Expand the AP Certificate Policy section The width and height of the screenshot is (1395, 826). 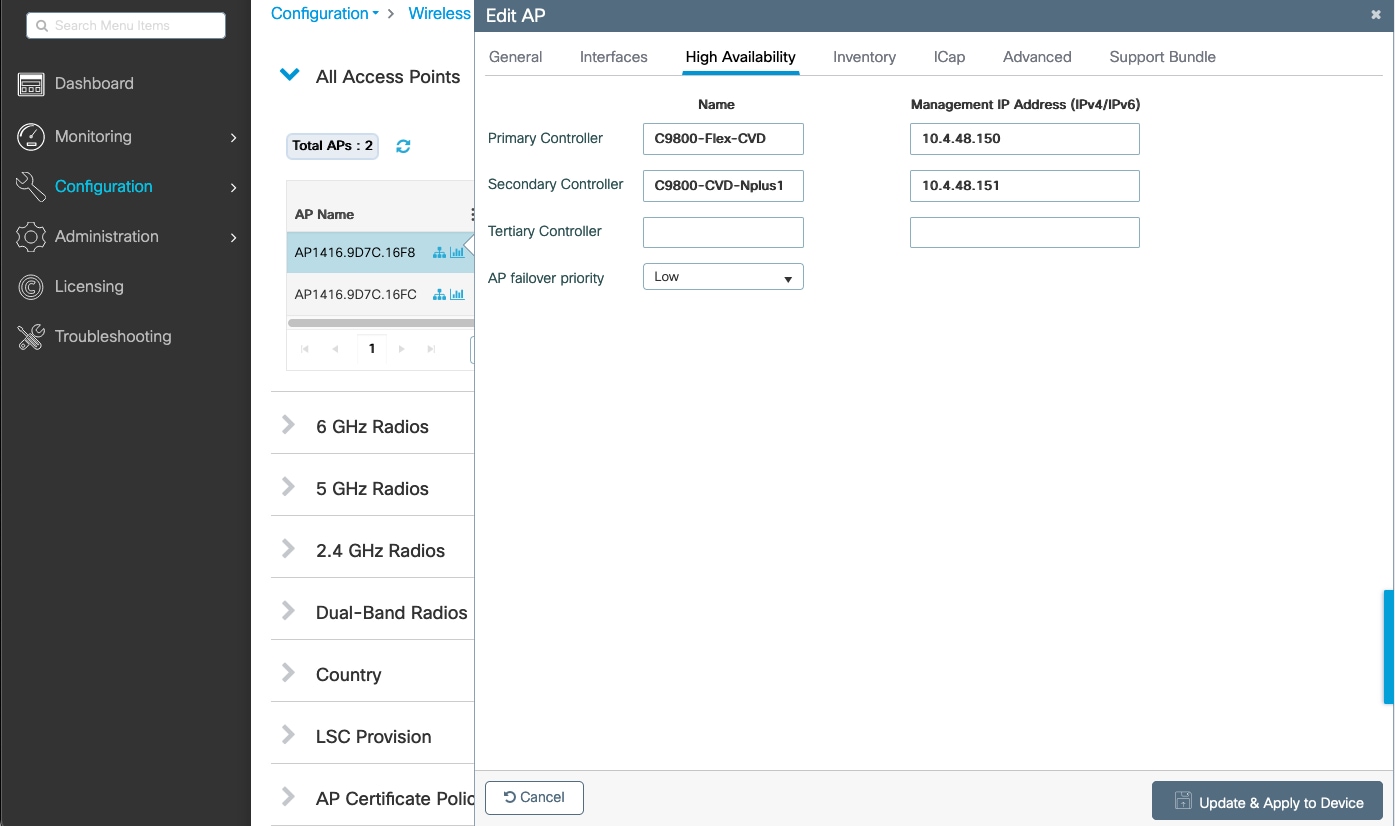289,797
